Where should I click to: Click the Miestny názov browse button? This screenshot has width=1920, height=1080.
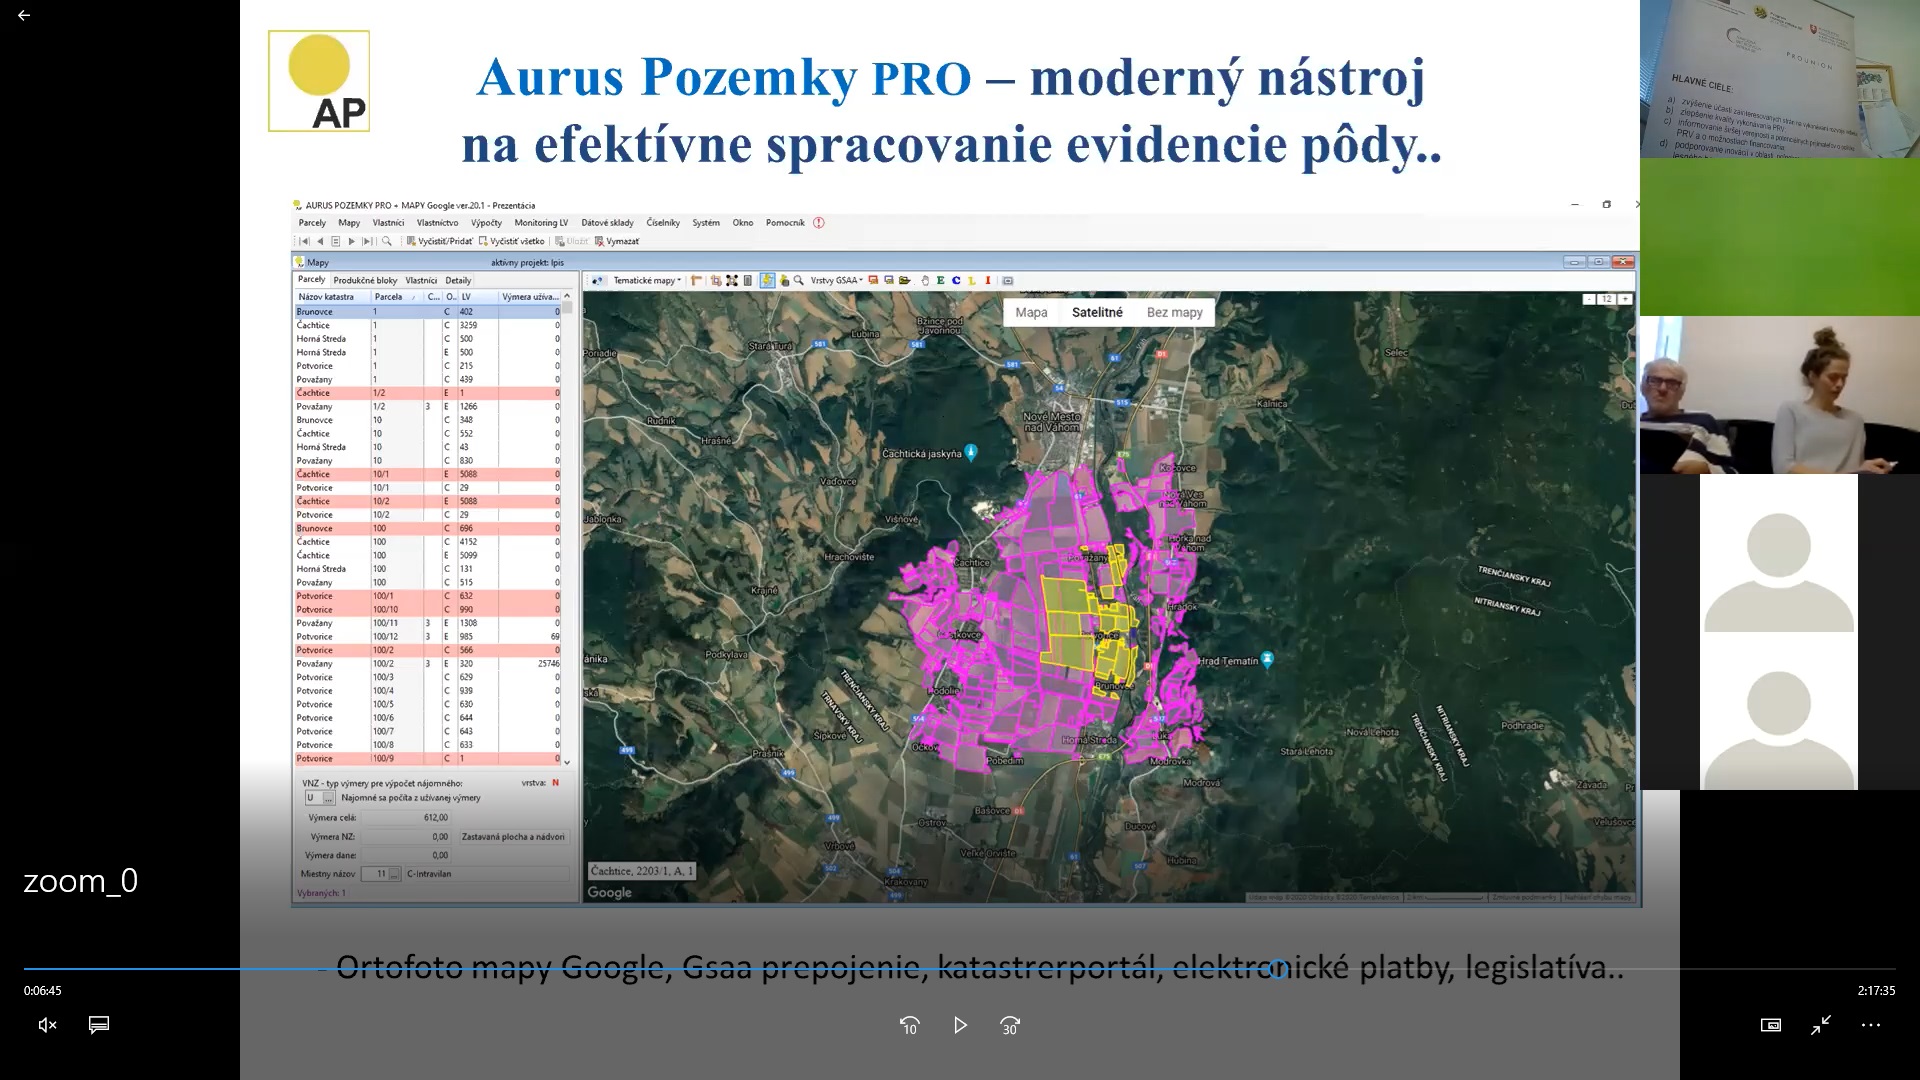395,874
